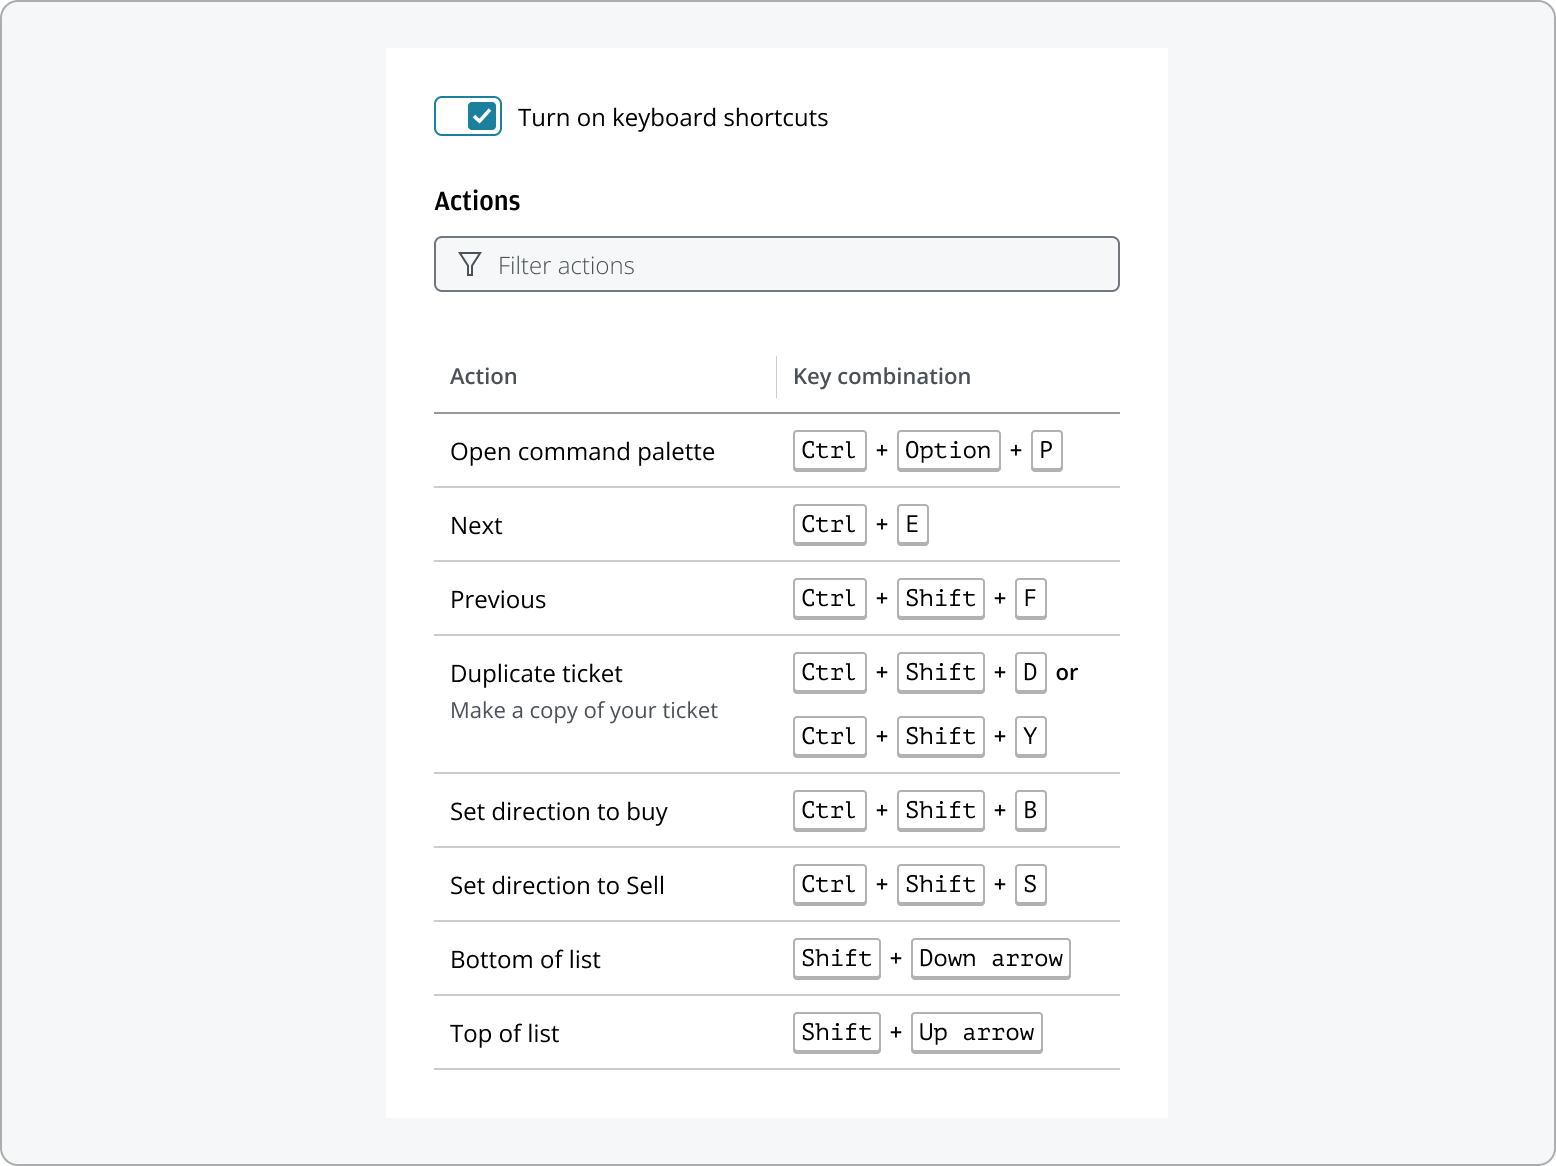This screenshot has height=1166, width=1556.
Task: Select the Set direction to Sell action
Action: 557,885
